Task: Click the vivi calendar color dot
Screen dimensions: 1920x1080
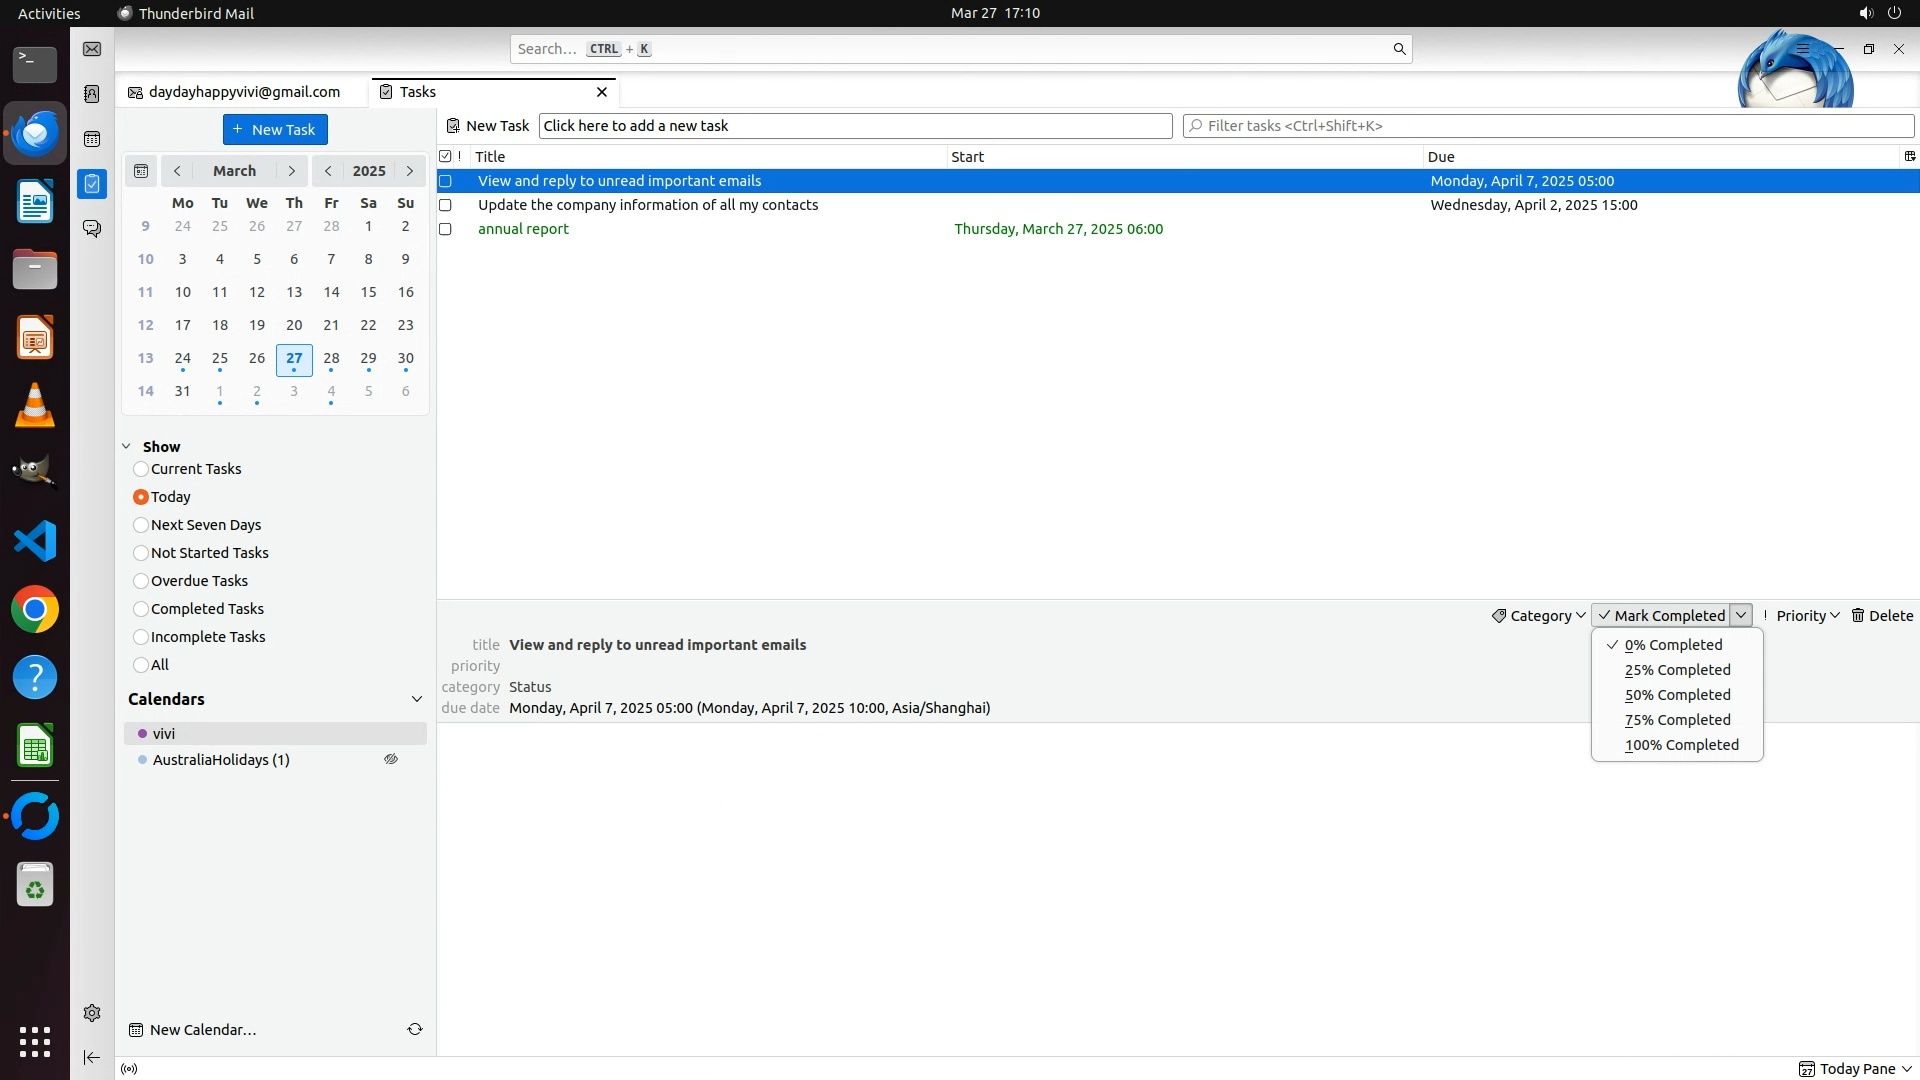Action: pyautogui.click(x=143, y=734)
